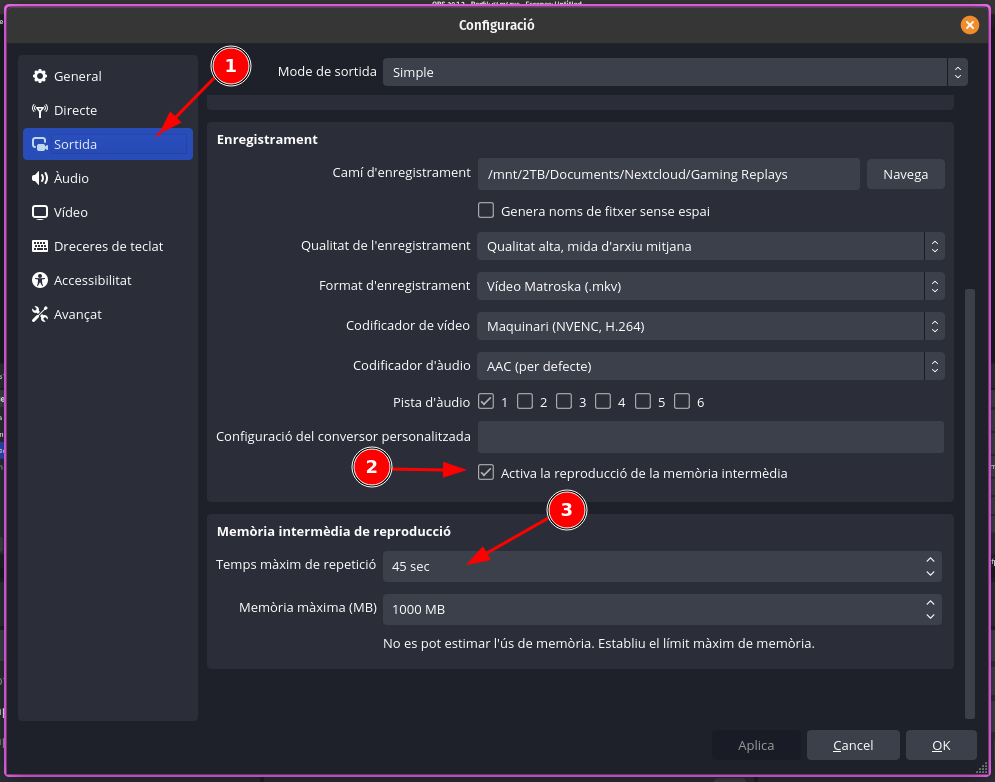Open the Format d'enregistrament dropdown
This screenshot has width=995, height=782.
coord(710,286)
